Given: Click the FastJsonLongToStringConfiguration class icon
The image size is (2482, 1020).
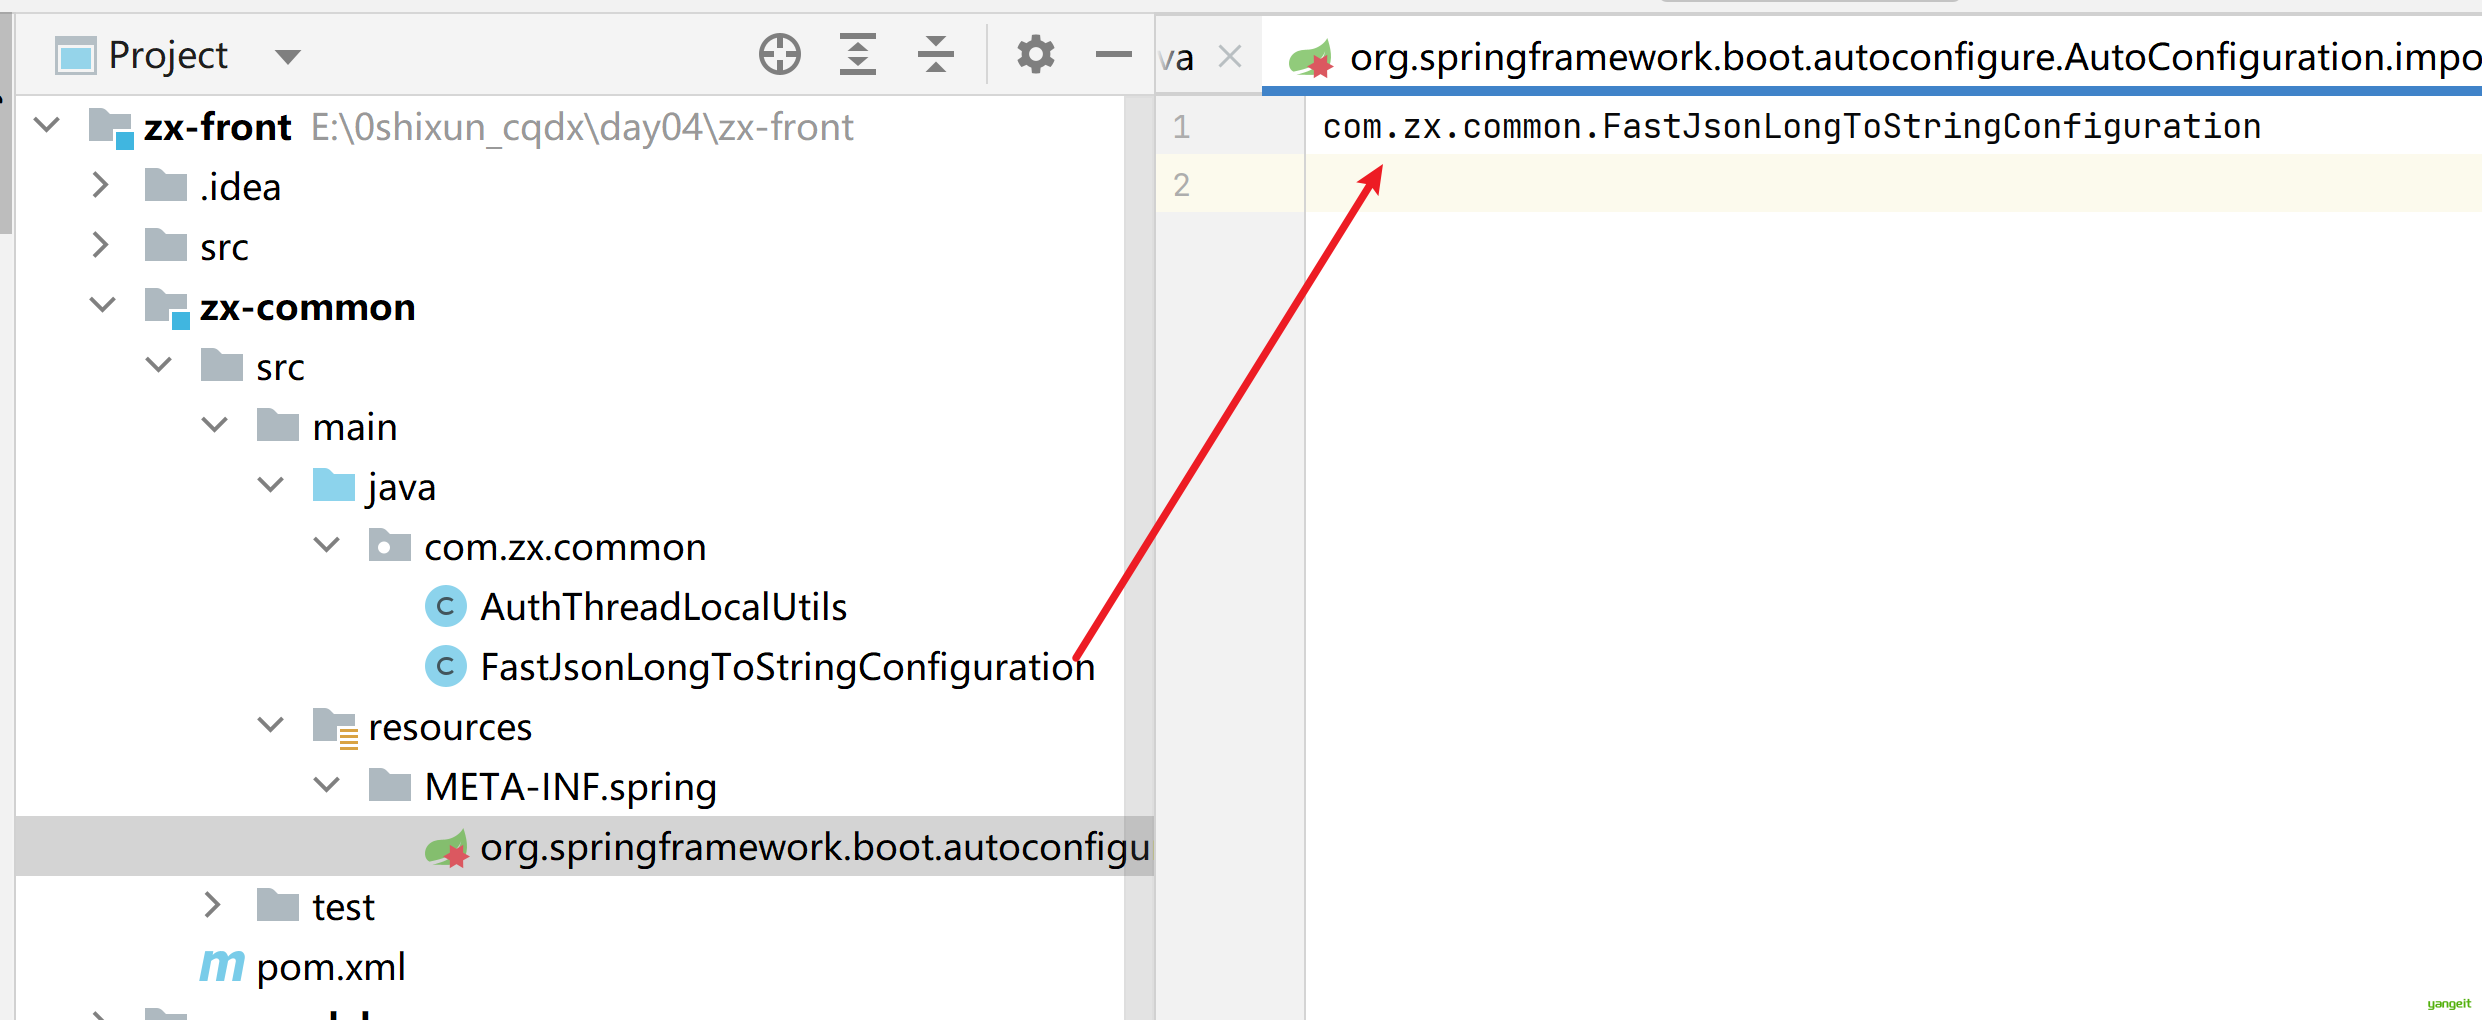Looking at the screenshot, I should point(445,666).
